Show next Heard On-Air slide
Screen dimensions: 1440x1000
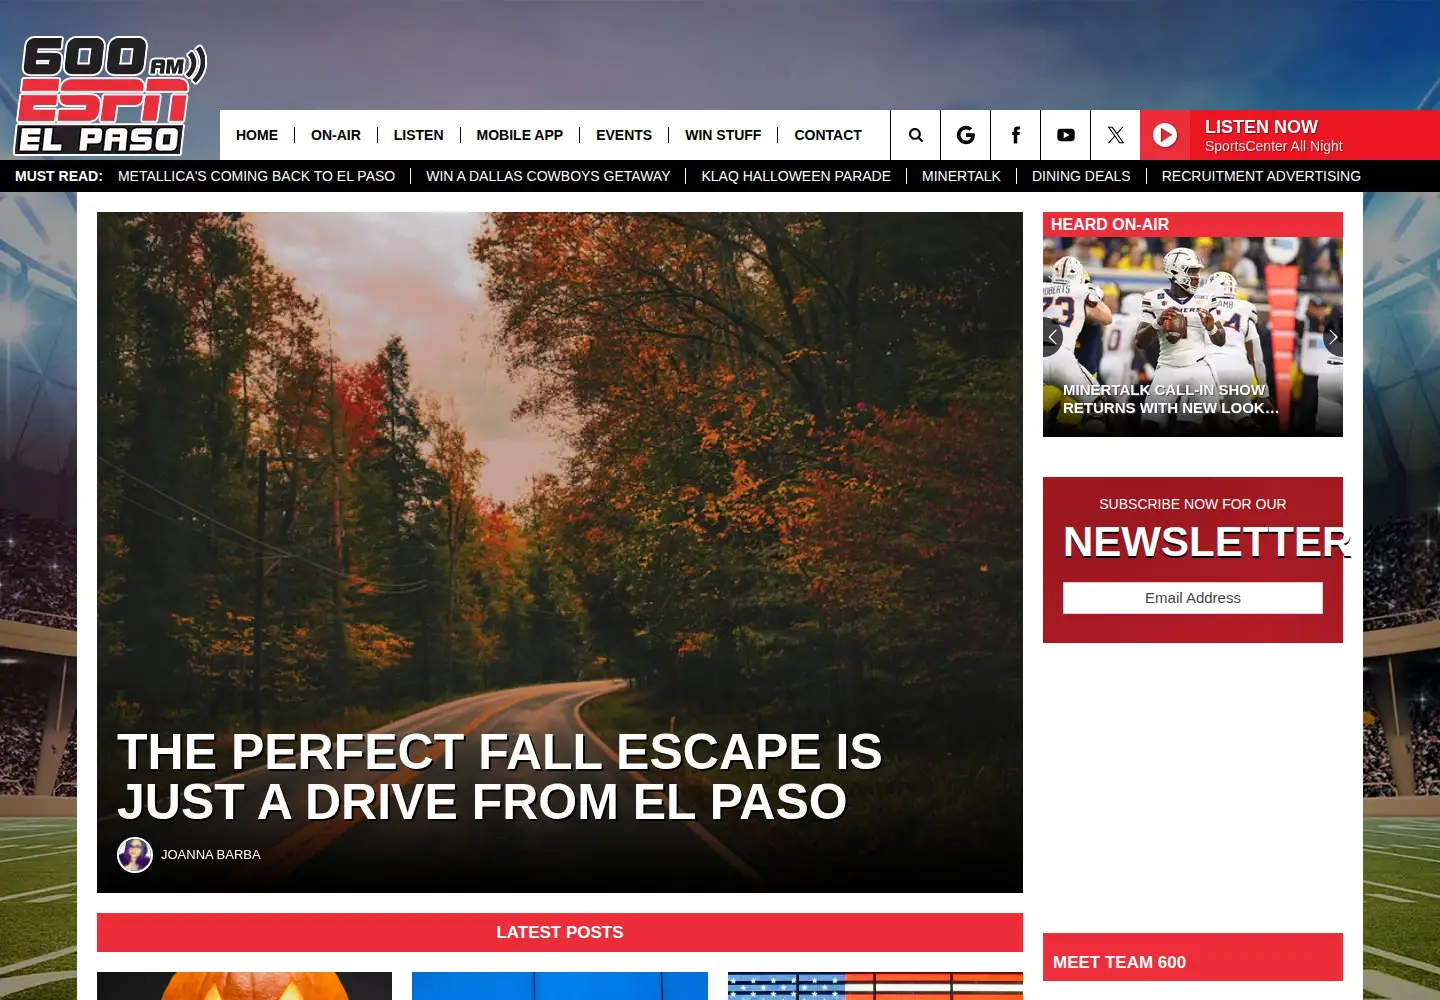pyautogui.click(x=1333, y=337)
